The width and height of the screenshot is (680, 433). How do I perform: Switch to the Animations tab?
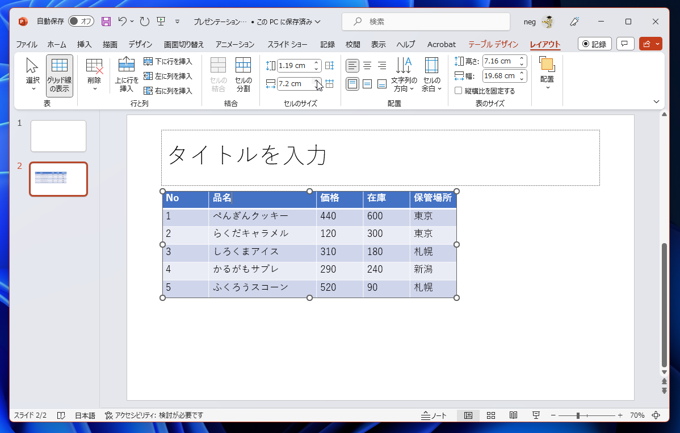pos(235,44)
